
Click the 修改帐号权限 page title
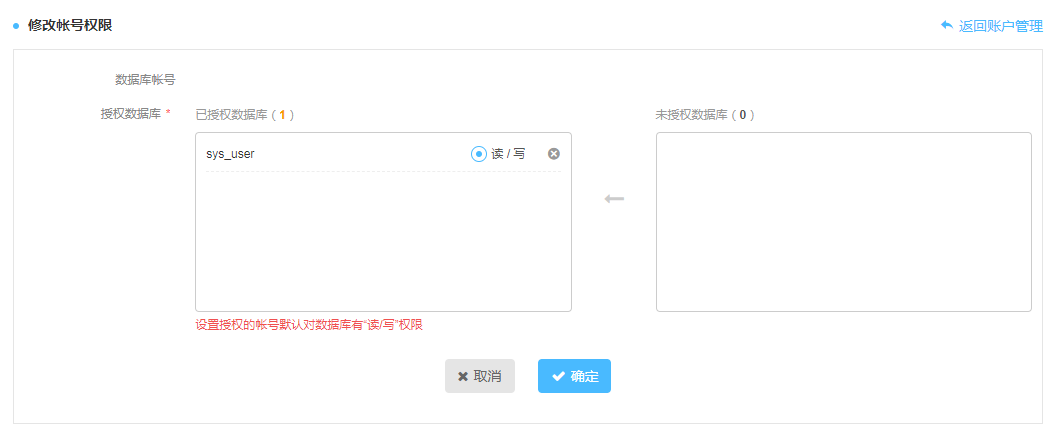70,26
